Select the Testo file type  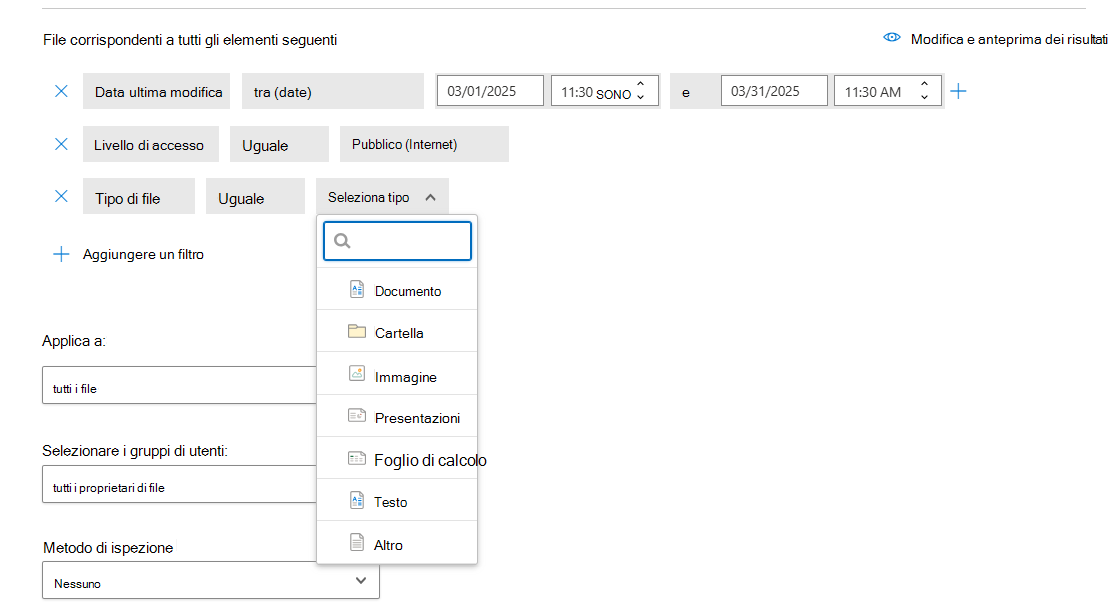[x=390, y=502]
